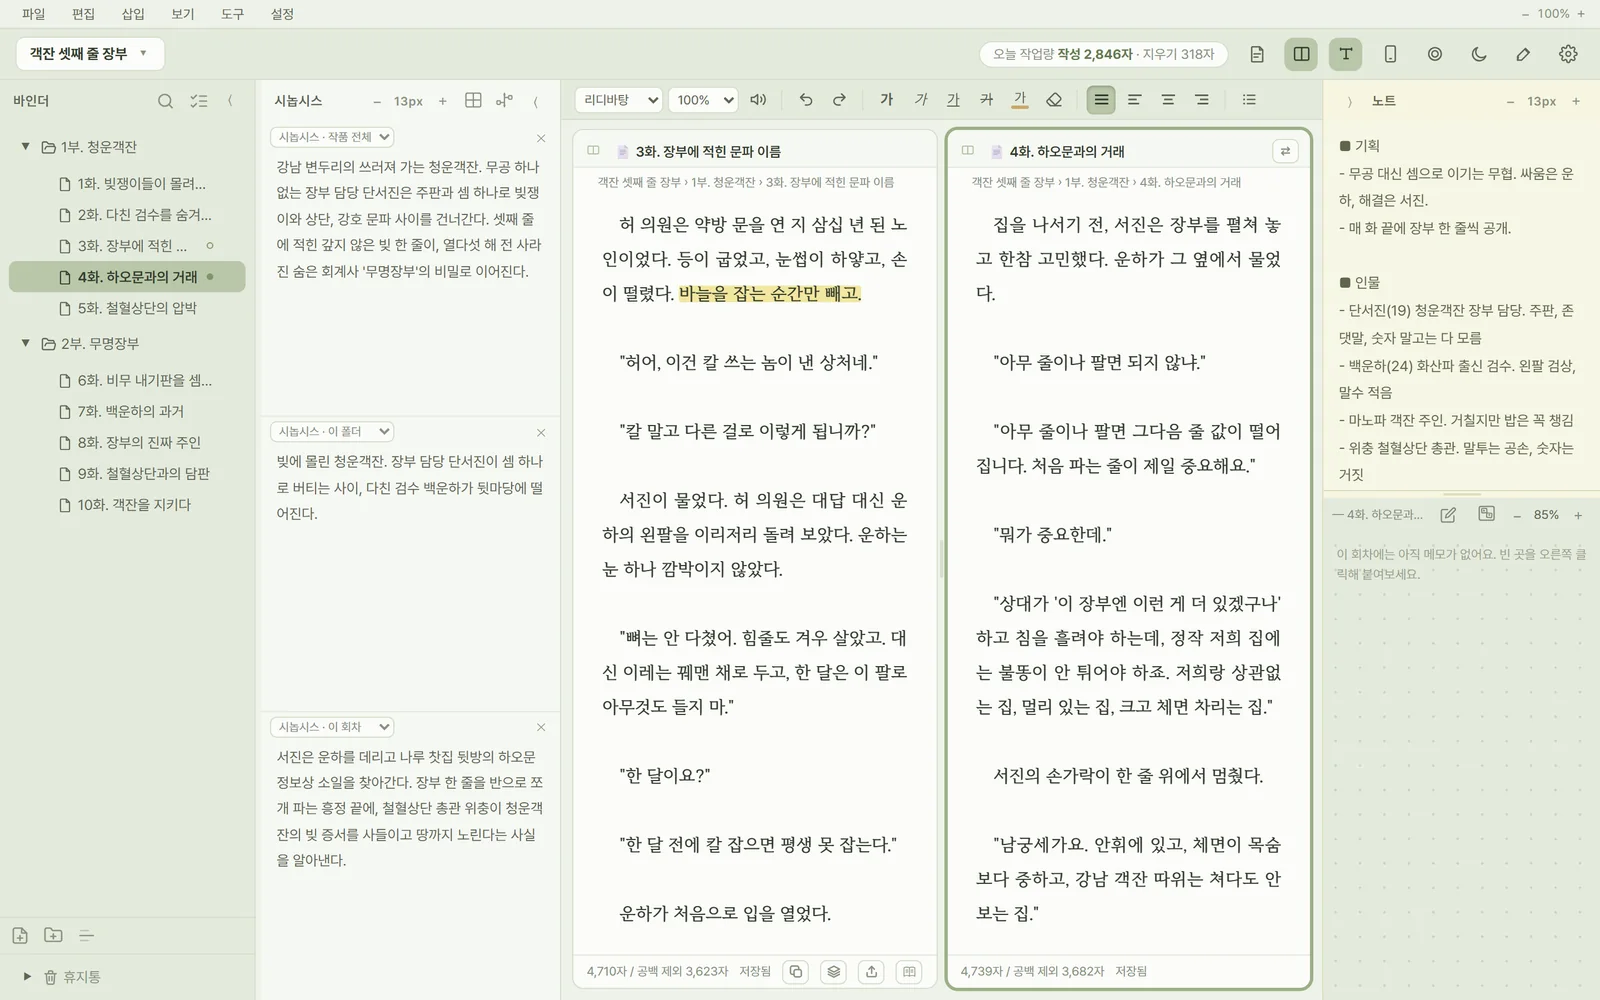Open the 100% zoom dropdown

[x=703, y=100]
